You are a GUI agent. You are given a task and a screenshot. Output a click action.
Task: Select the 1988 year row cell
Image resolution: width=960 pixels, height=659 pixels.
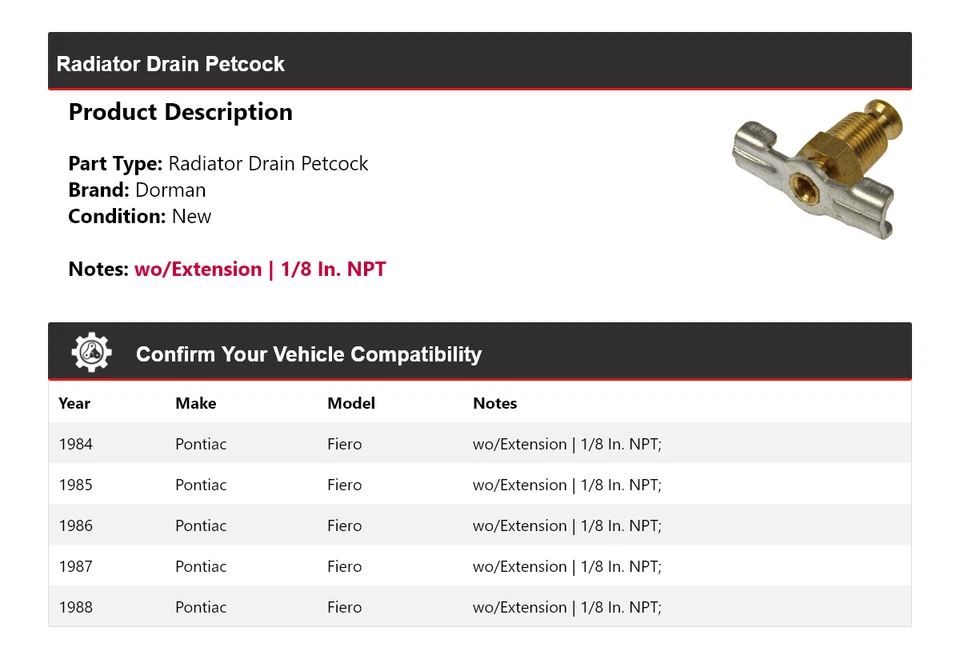(x=75, y=607)
